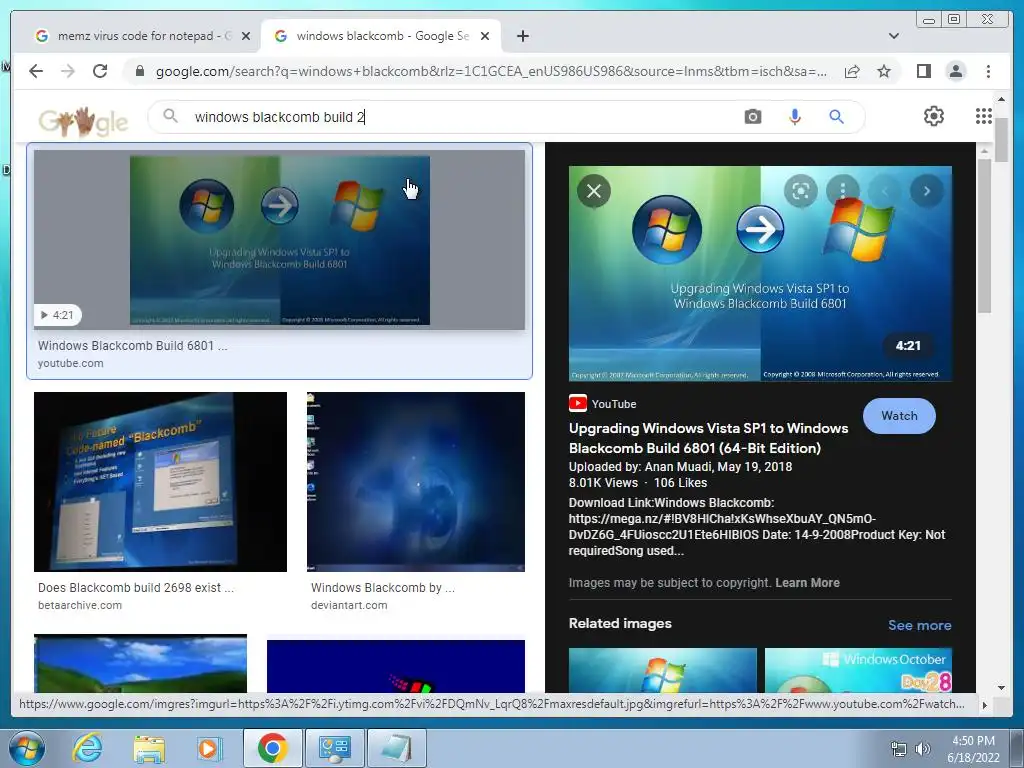The width and height of the screenshot is (1024, 768).
Task: Click the 4:21 duration badge on preview
Action: coord(908,345)
